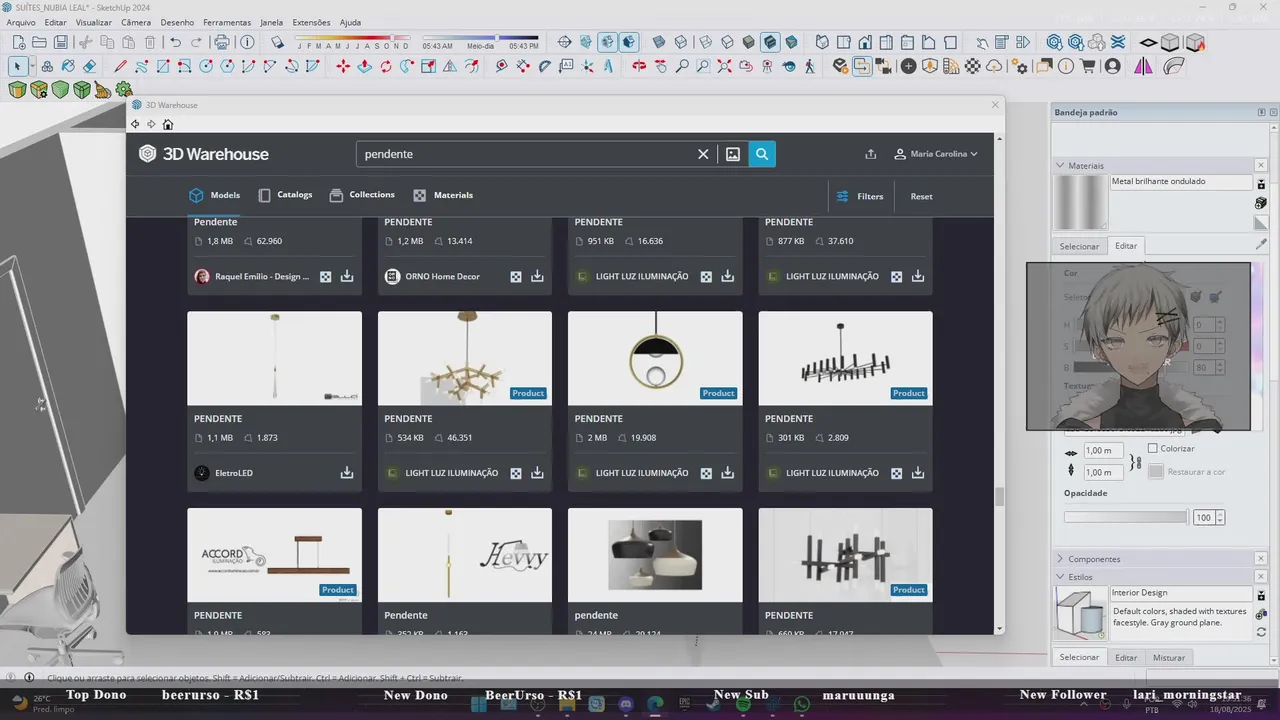Open the LIGHT LUZ ILUMINAÇÃO 46.351 author link
Screen dimensions: 1280x720
pos(451,473)
